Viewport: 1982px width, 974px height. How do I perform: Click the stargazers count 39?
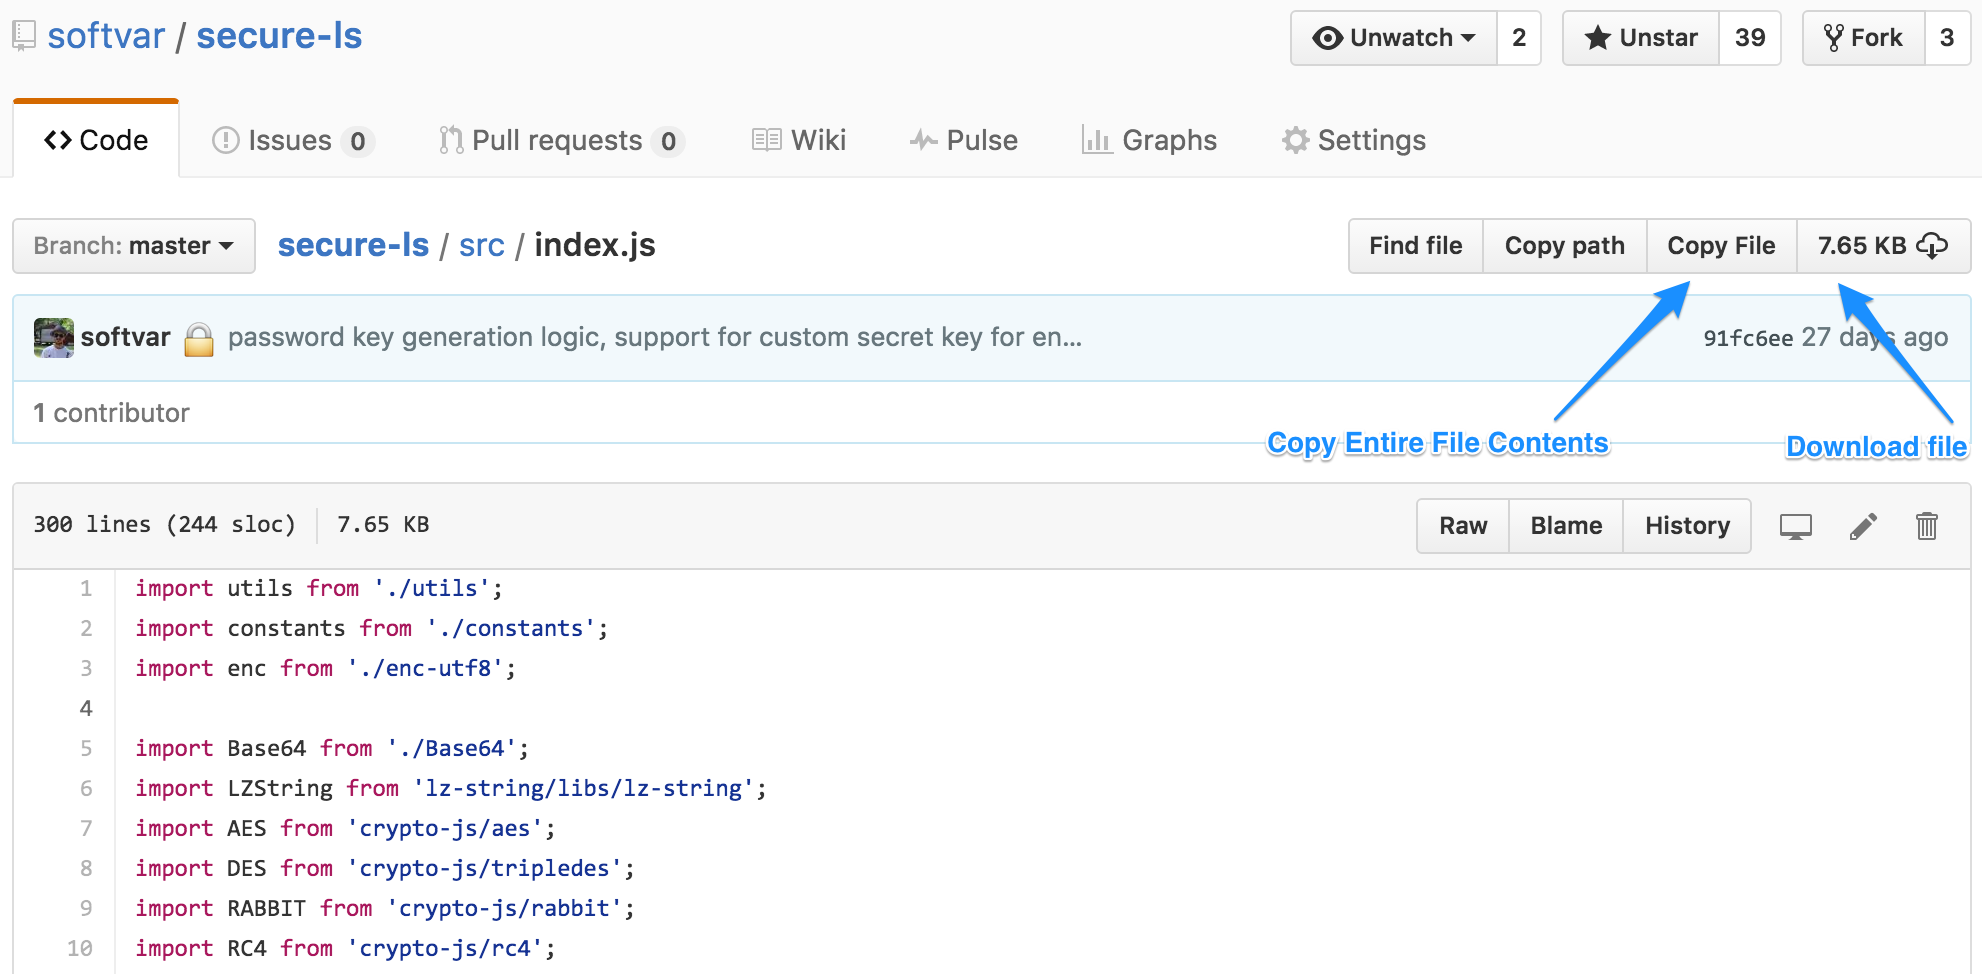coord(1749,38)
